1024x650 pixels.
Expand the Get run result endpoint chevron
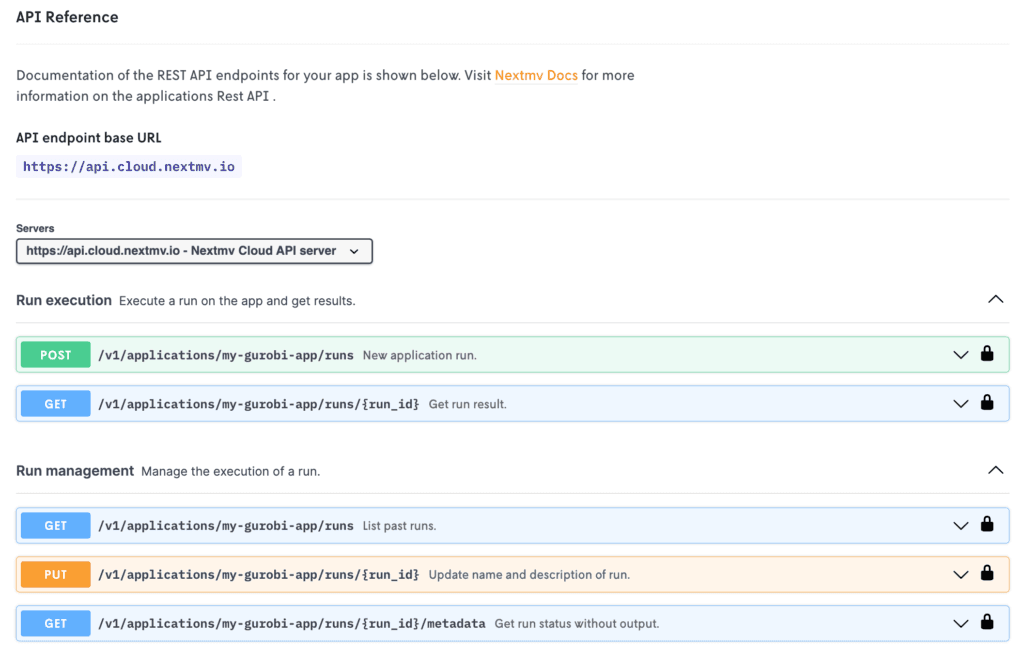tap(960, 404)
